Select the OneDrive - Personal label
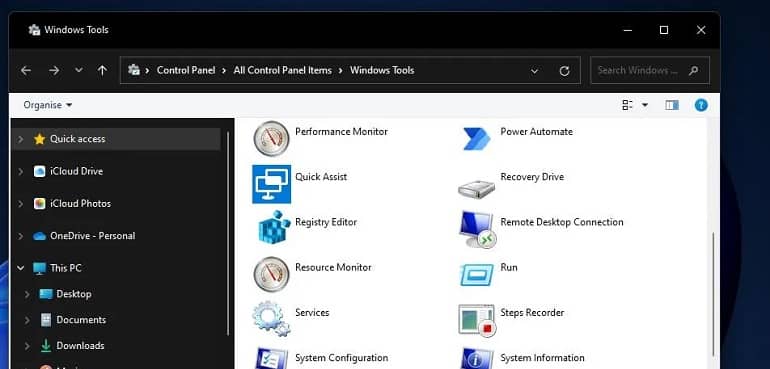Screen dimensions: 770x369 point(92,236)
